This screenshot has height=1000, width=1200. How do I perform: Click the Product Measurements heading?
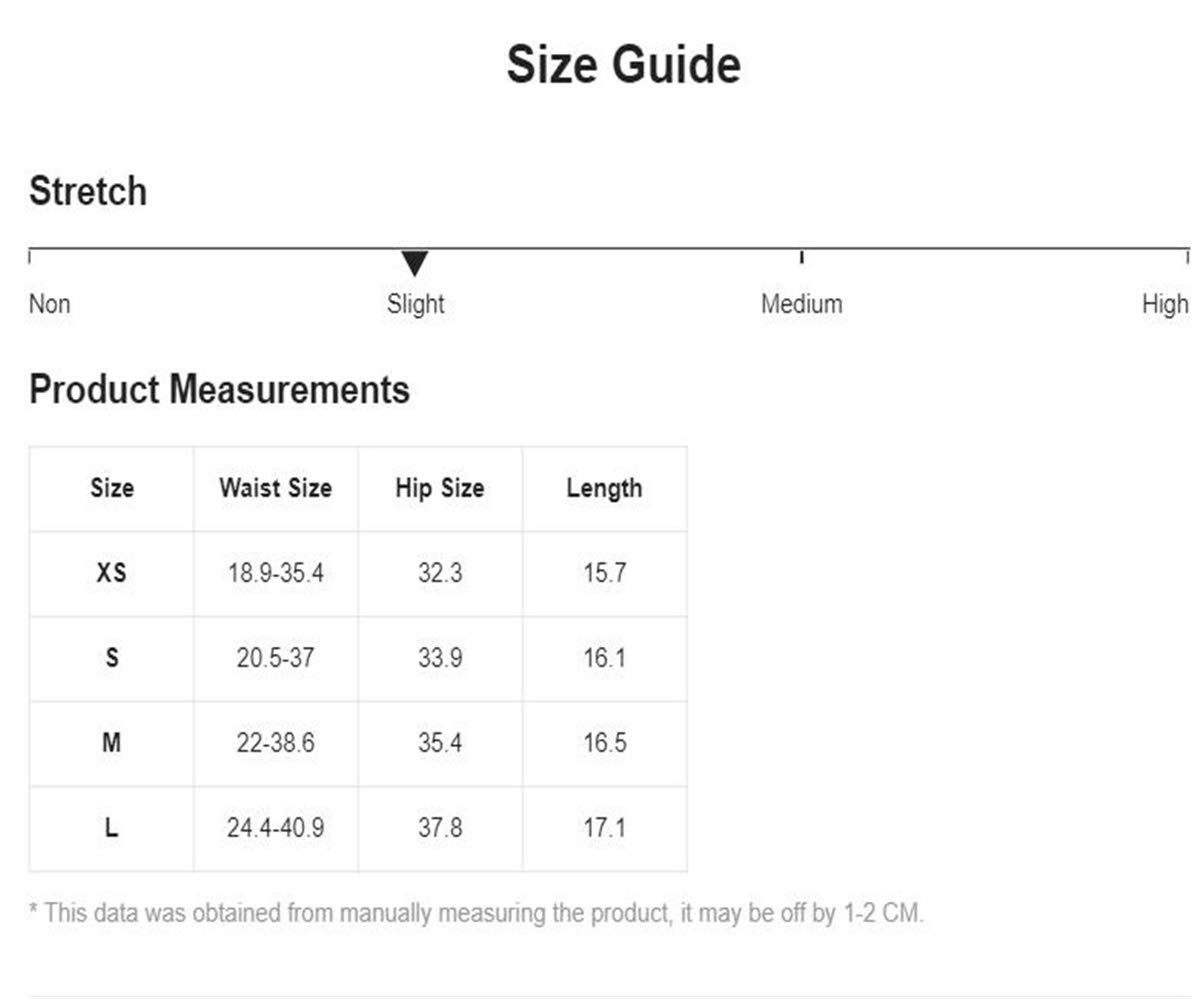pos(219,389)
